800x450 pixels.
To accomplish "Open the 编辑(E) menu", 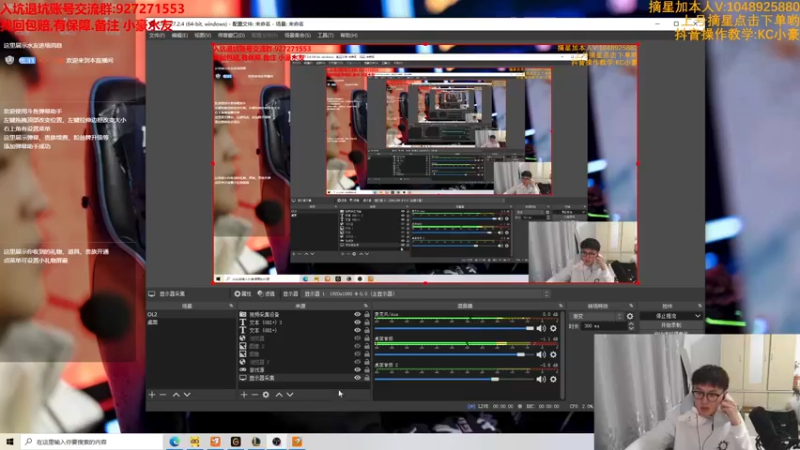I will point(180,35).
